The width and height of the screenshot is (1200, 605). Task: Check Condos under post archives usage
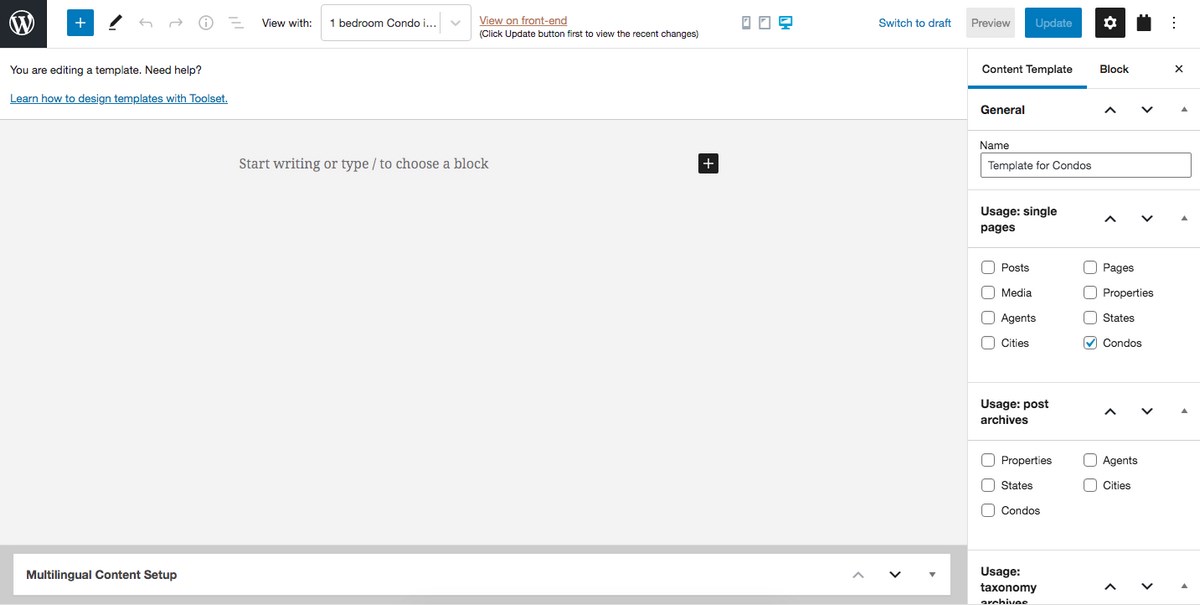click(x=988, y=511)
